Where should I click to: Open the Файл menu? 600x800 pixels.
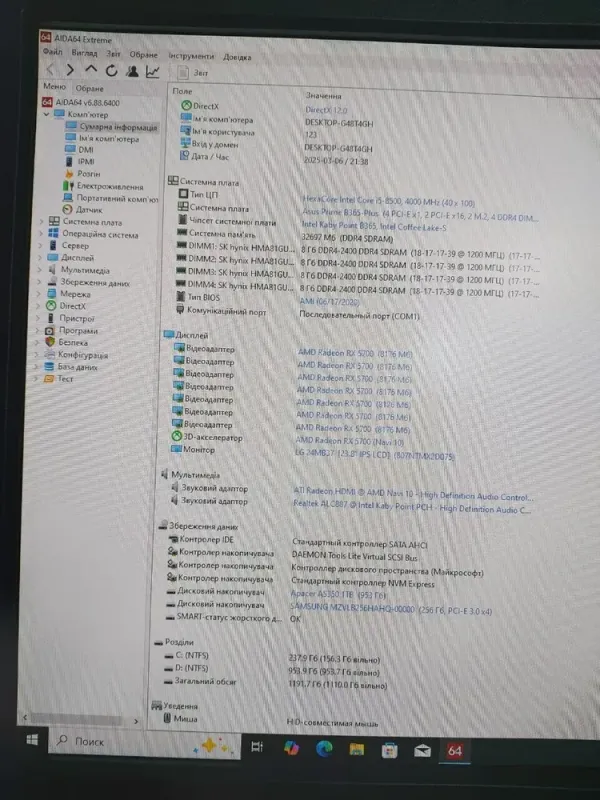coord(52,56)
